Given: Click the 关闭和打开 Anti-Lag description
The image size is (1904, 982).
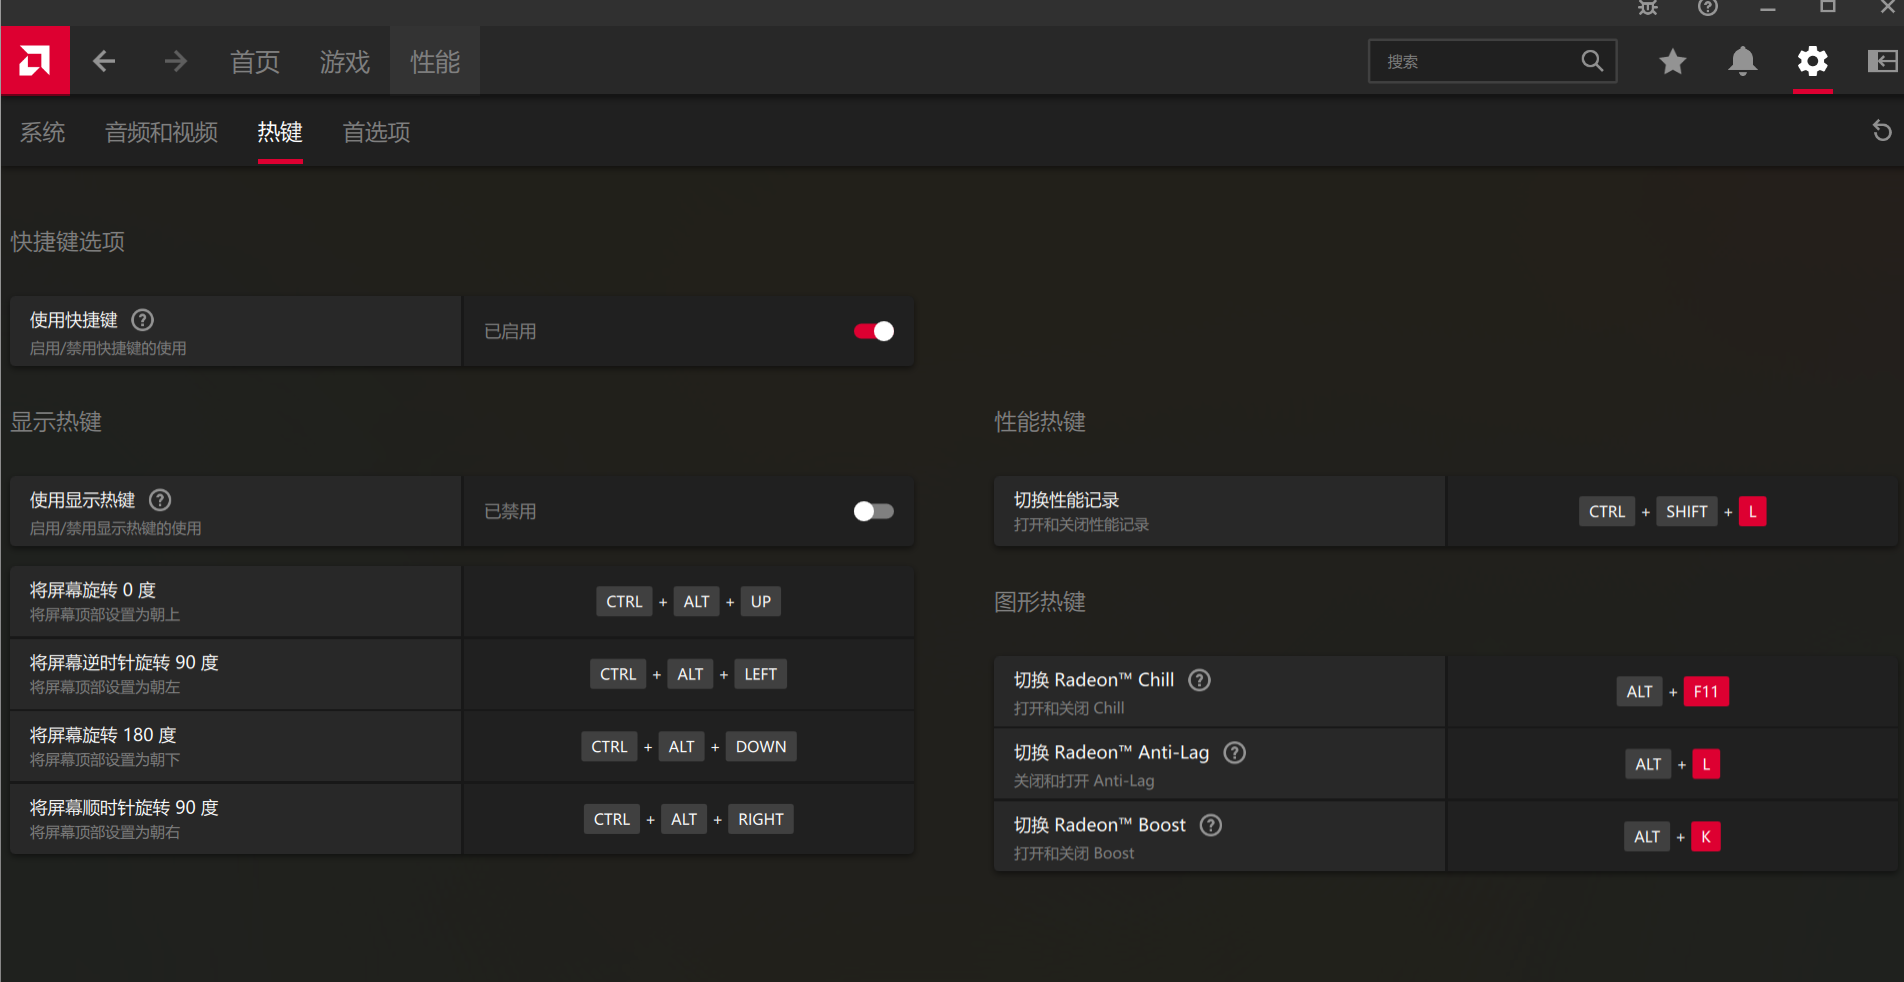Looking at the screenshot, I should (1084, 780).
